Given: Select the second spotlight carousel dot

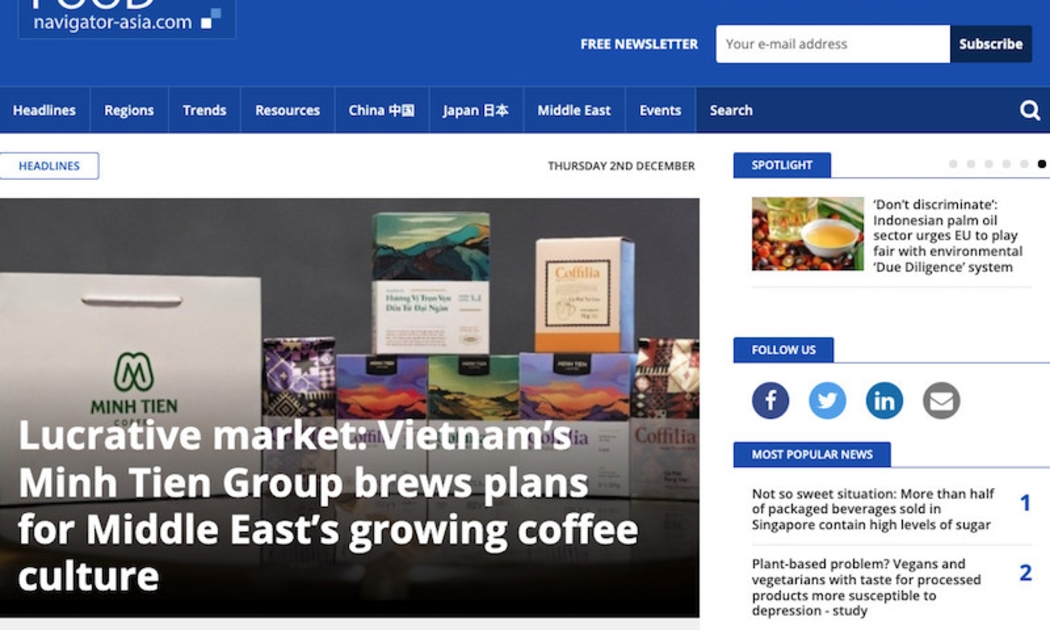Looking at the screenshot, I should point(970,164).
